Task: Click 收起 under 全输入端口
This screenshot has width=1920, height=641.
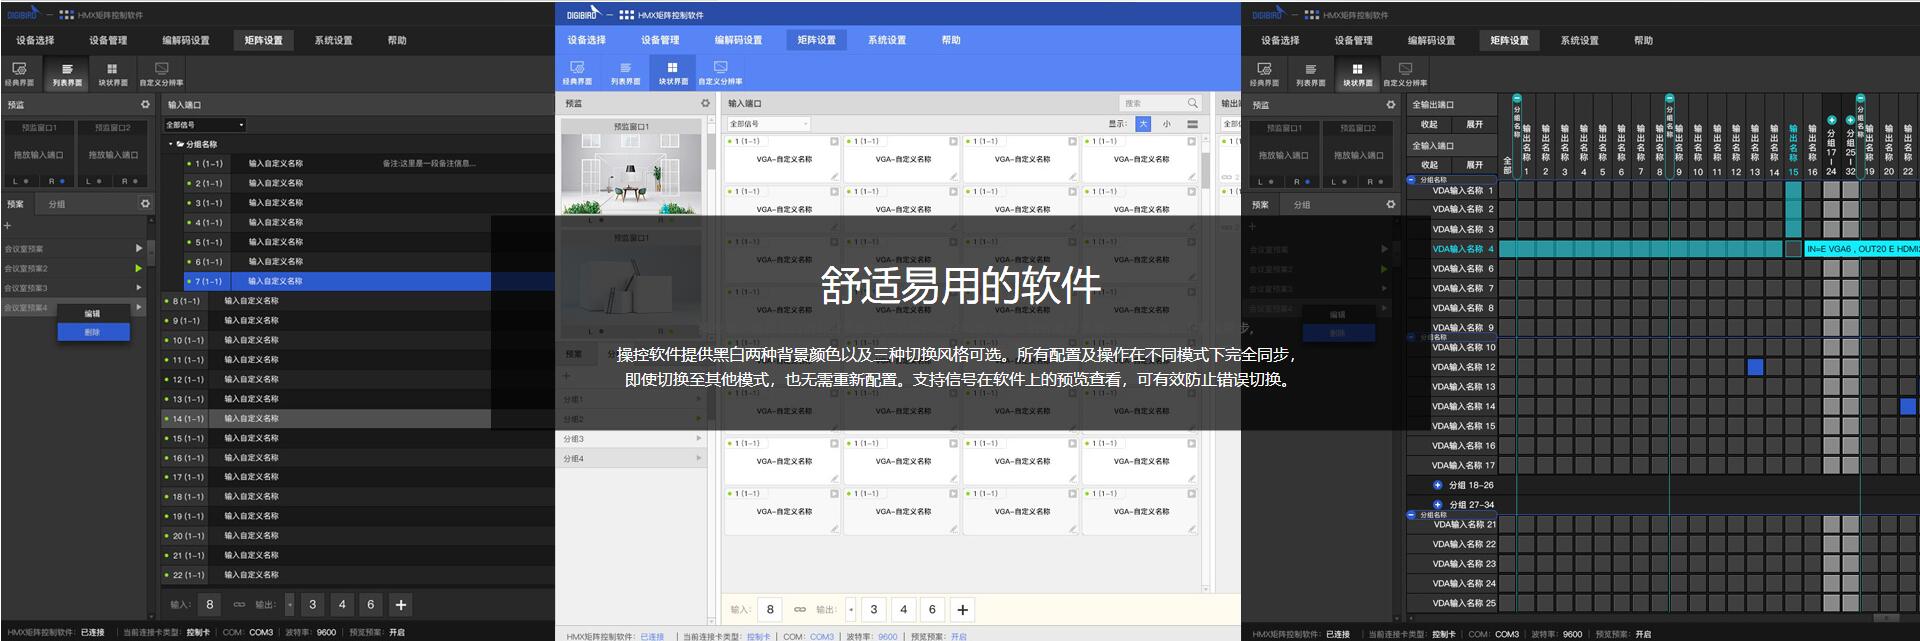Action: (x=1429, y=165)
